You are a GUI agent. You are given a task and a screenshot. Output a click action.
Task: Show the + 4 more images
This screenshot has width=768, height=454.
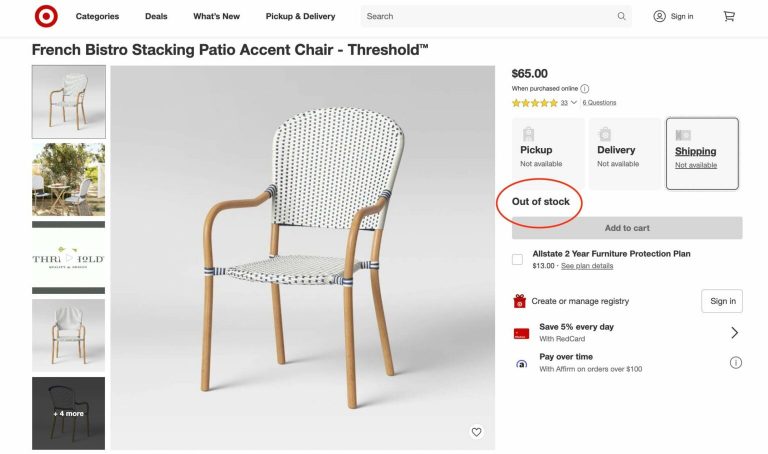[68, 412]
